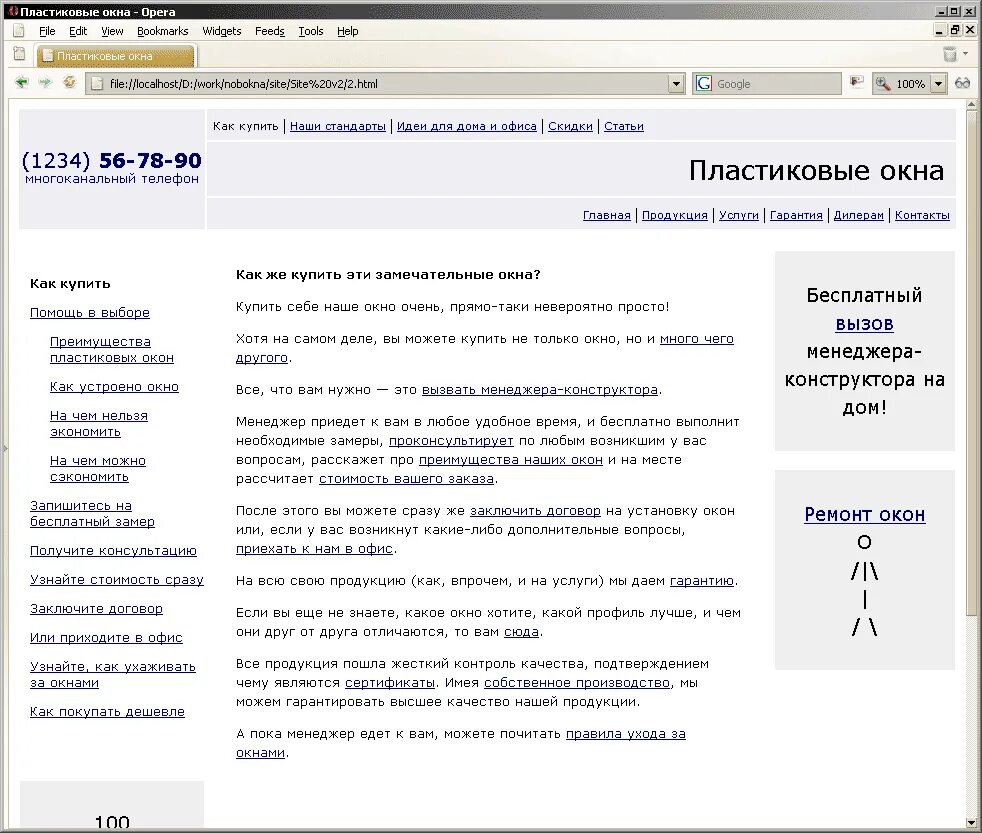982x833 pixels.
Task: Click Получите консультацию link
Action: click(x=113, y=551)
